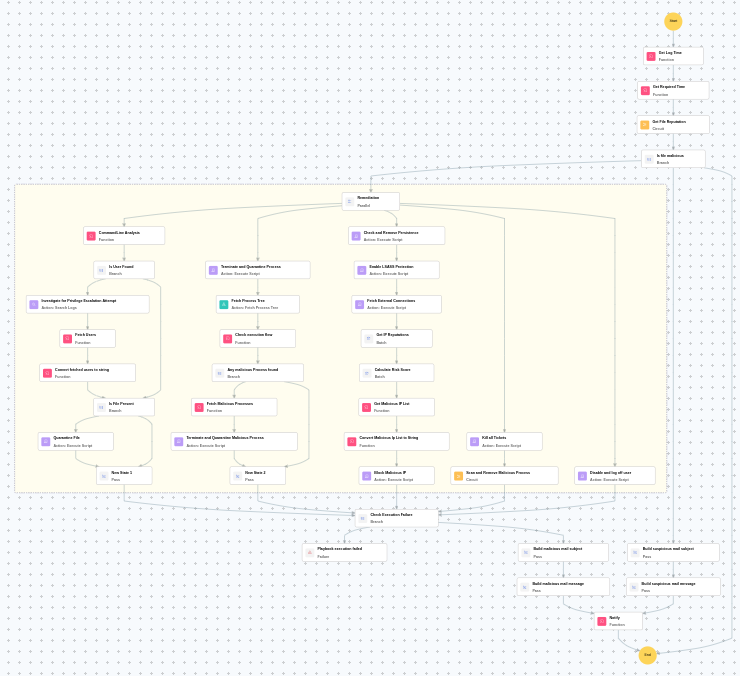Click the batch icon on Get IP Reputations
This screenshot has width=740, height=676.
coord(369,338)
